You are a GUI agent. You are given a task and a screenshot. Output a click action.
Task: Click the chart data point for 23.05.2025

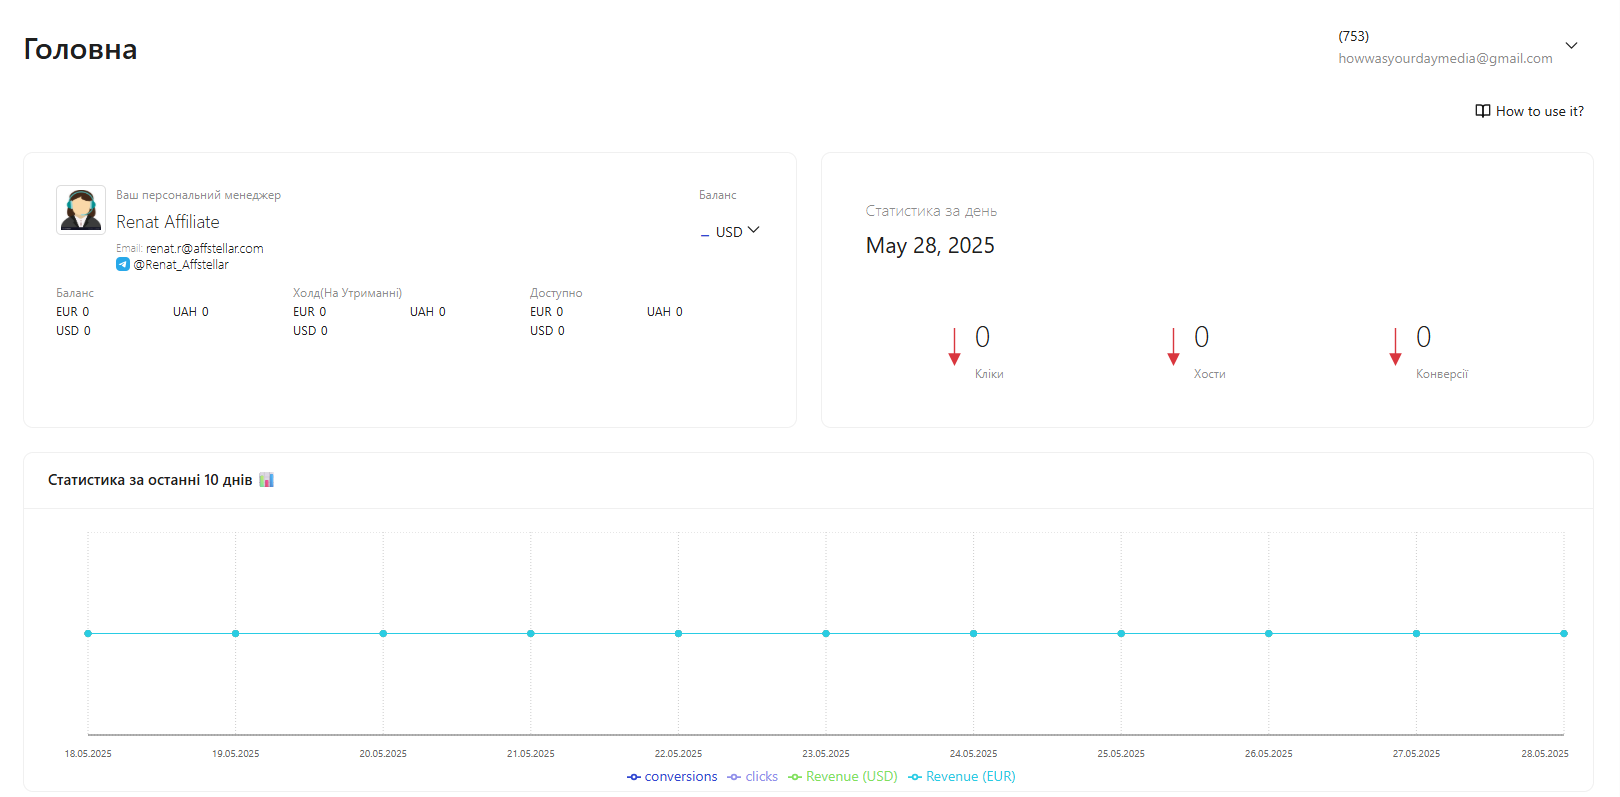pos(826,633)
